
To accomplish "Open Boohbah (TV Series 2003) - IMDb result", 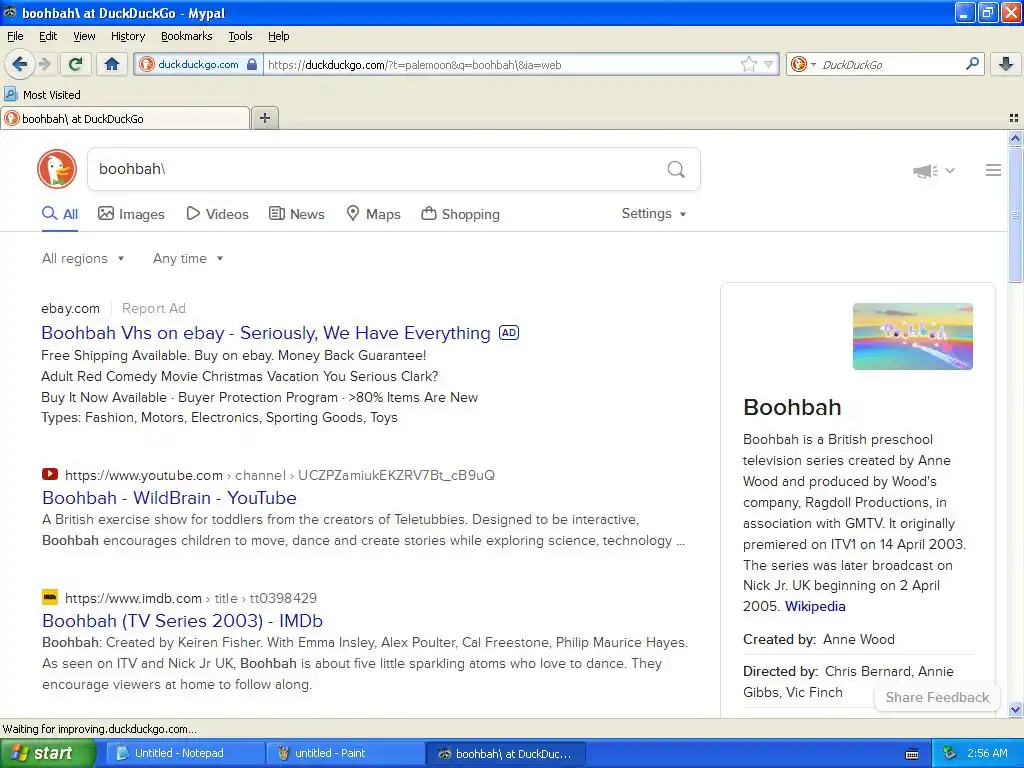I will tap(182, 620).
